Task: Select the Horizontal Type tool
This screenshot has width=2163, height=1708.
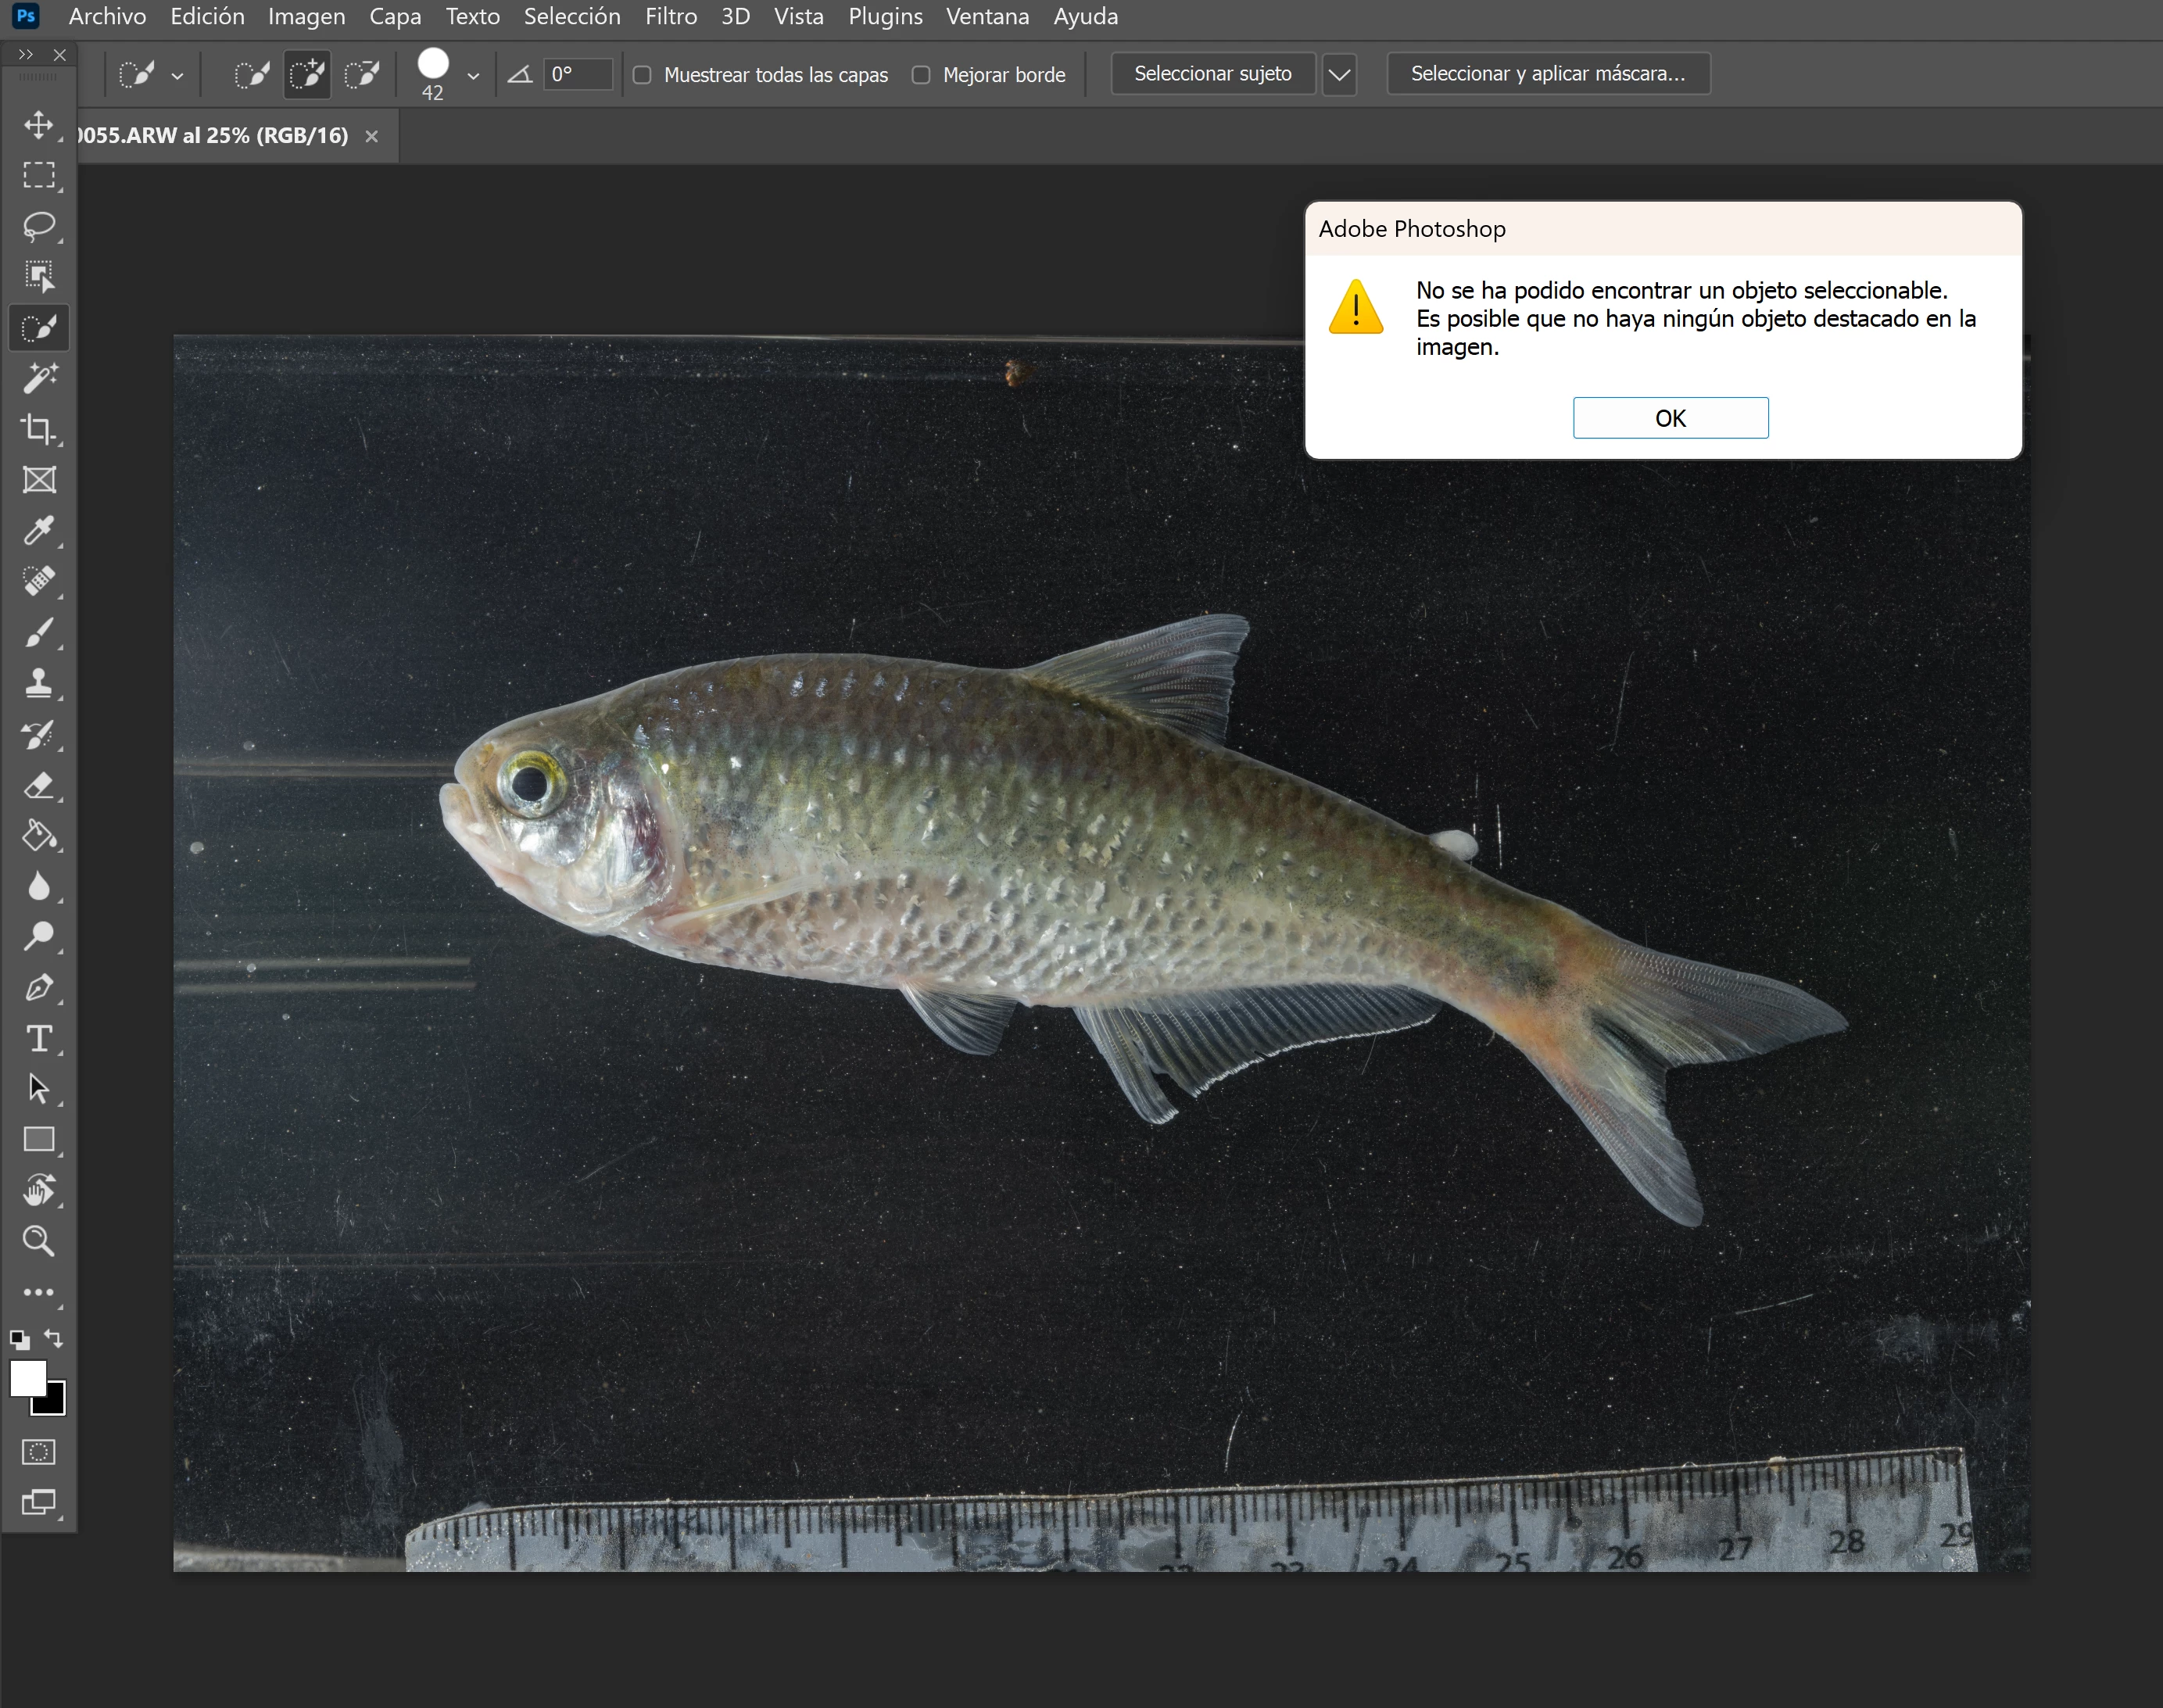Action: pyautogui.click(x=38, y=1038)
